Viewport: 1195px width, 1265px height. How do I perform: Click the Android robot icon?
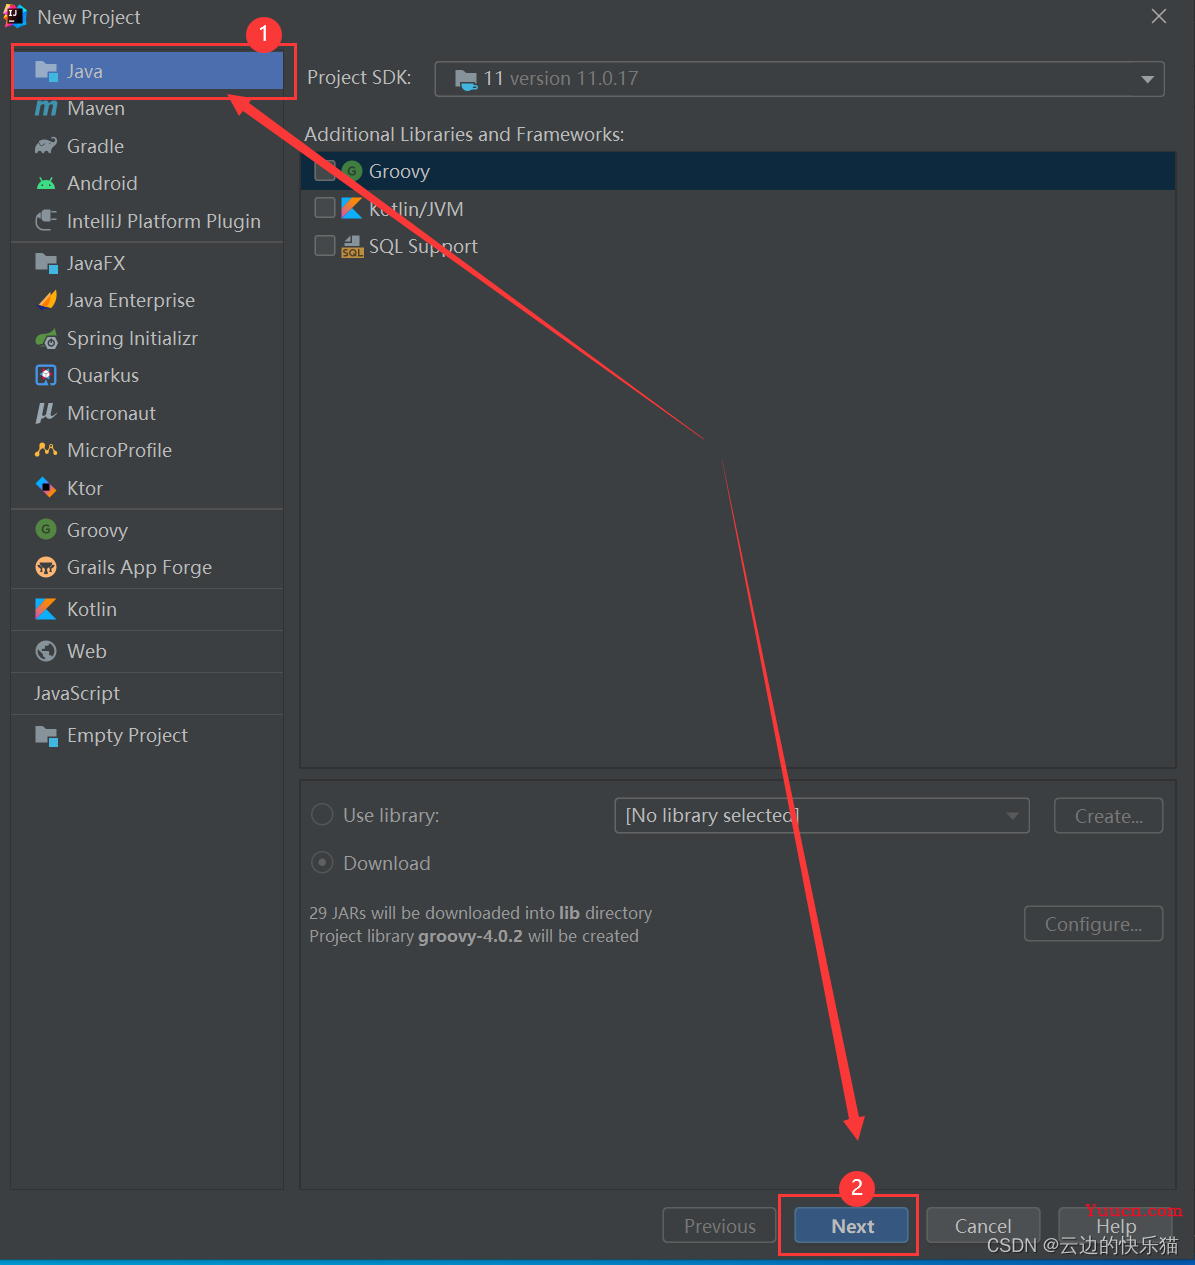[46, 183]
